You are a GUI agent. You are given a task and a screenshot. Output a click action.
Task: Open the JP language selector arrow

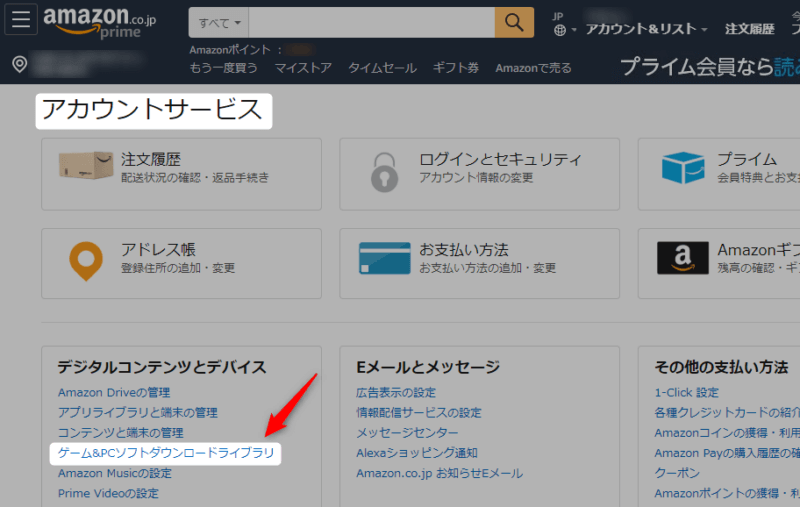[573, 30]
